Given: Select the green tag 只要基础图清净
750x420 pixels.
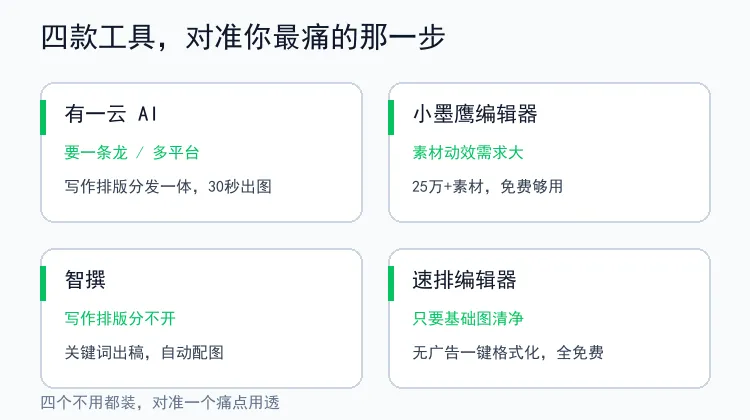Looking at the screenshot, I should 468,319.
